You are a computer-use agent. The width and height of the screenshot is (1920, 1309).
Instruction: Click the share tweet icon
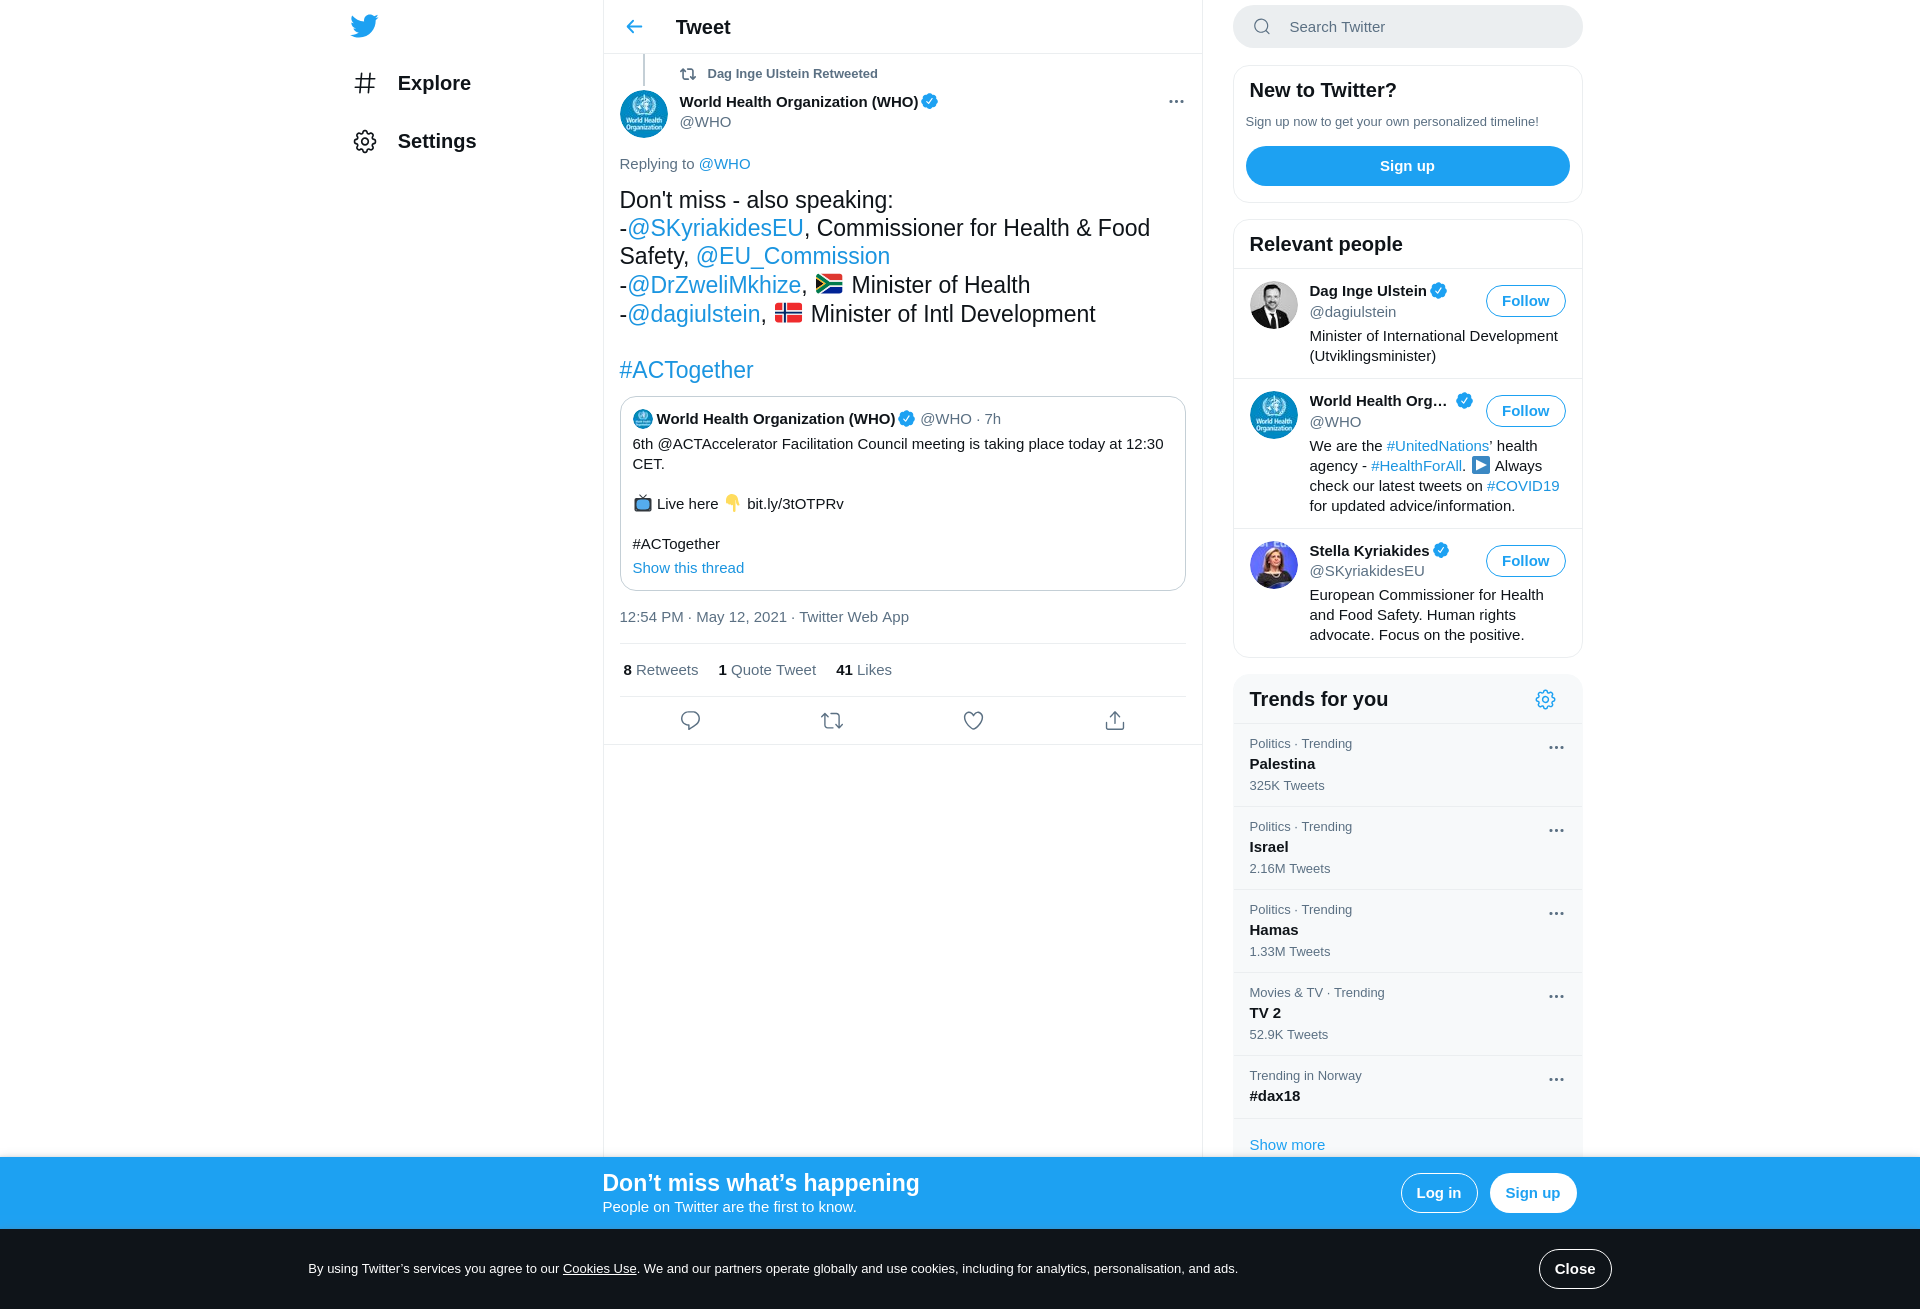pyautogui.click(x=1115, y=720)
